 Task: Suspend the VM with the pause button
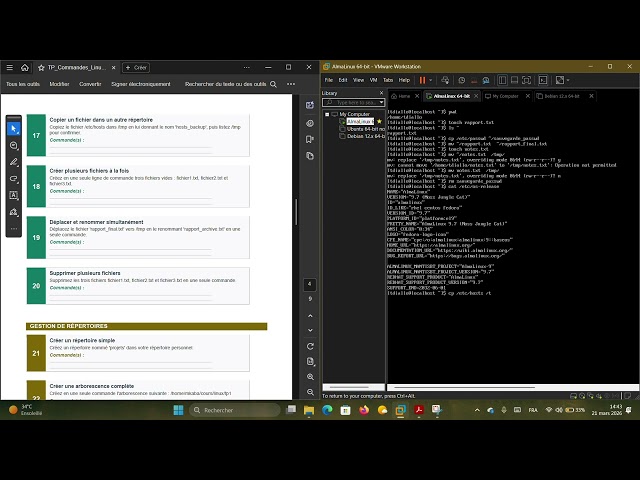(x=422, y=80)
